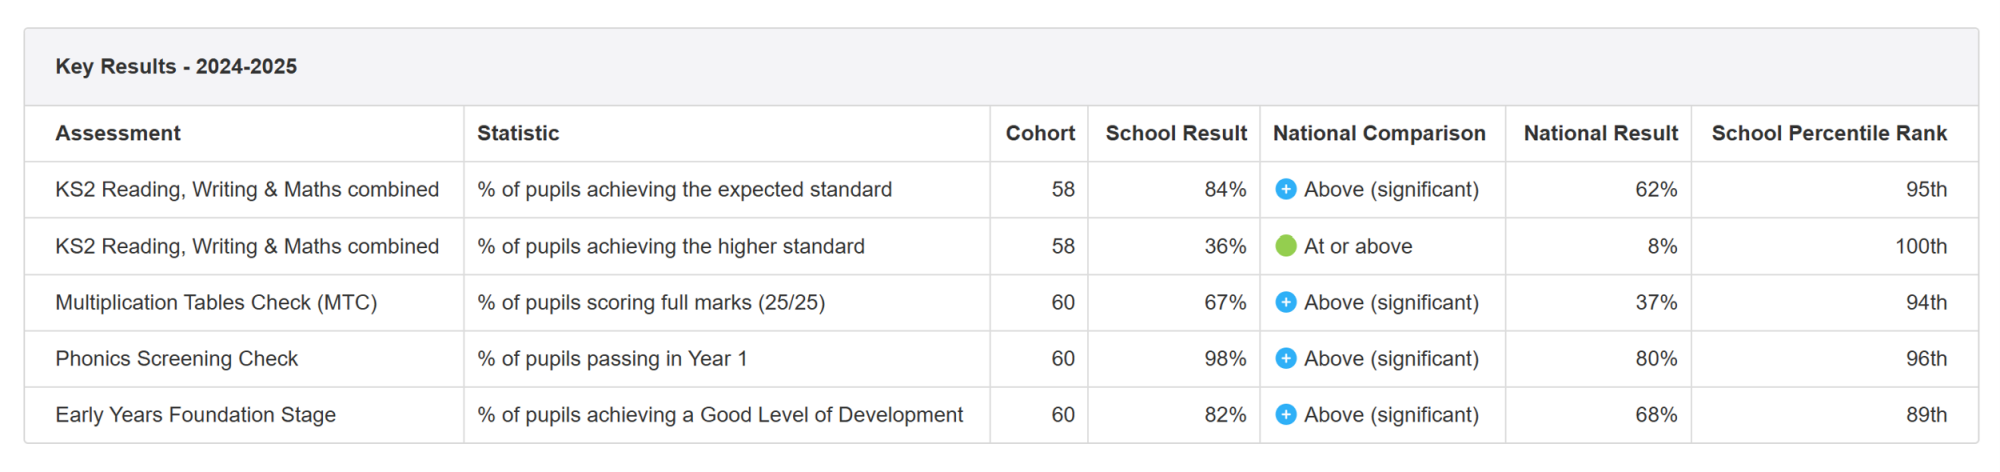Click the 98% school result for Phonics
2000x472 pixels.
click(1225, 358)
